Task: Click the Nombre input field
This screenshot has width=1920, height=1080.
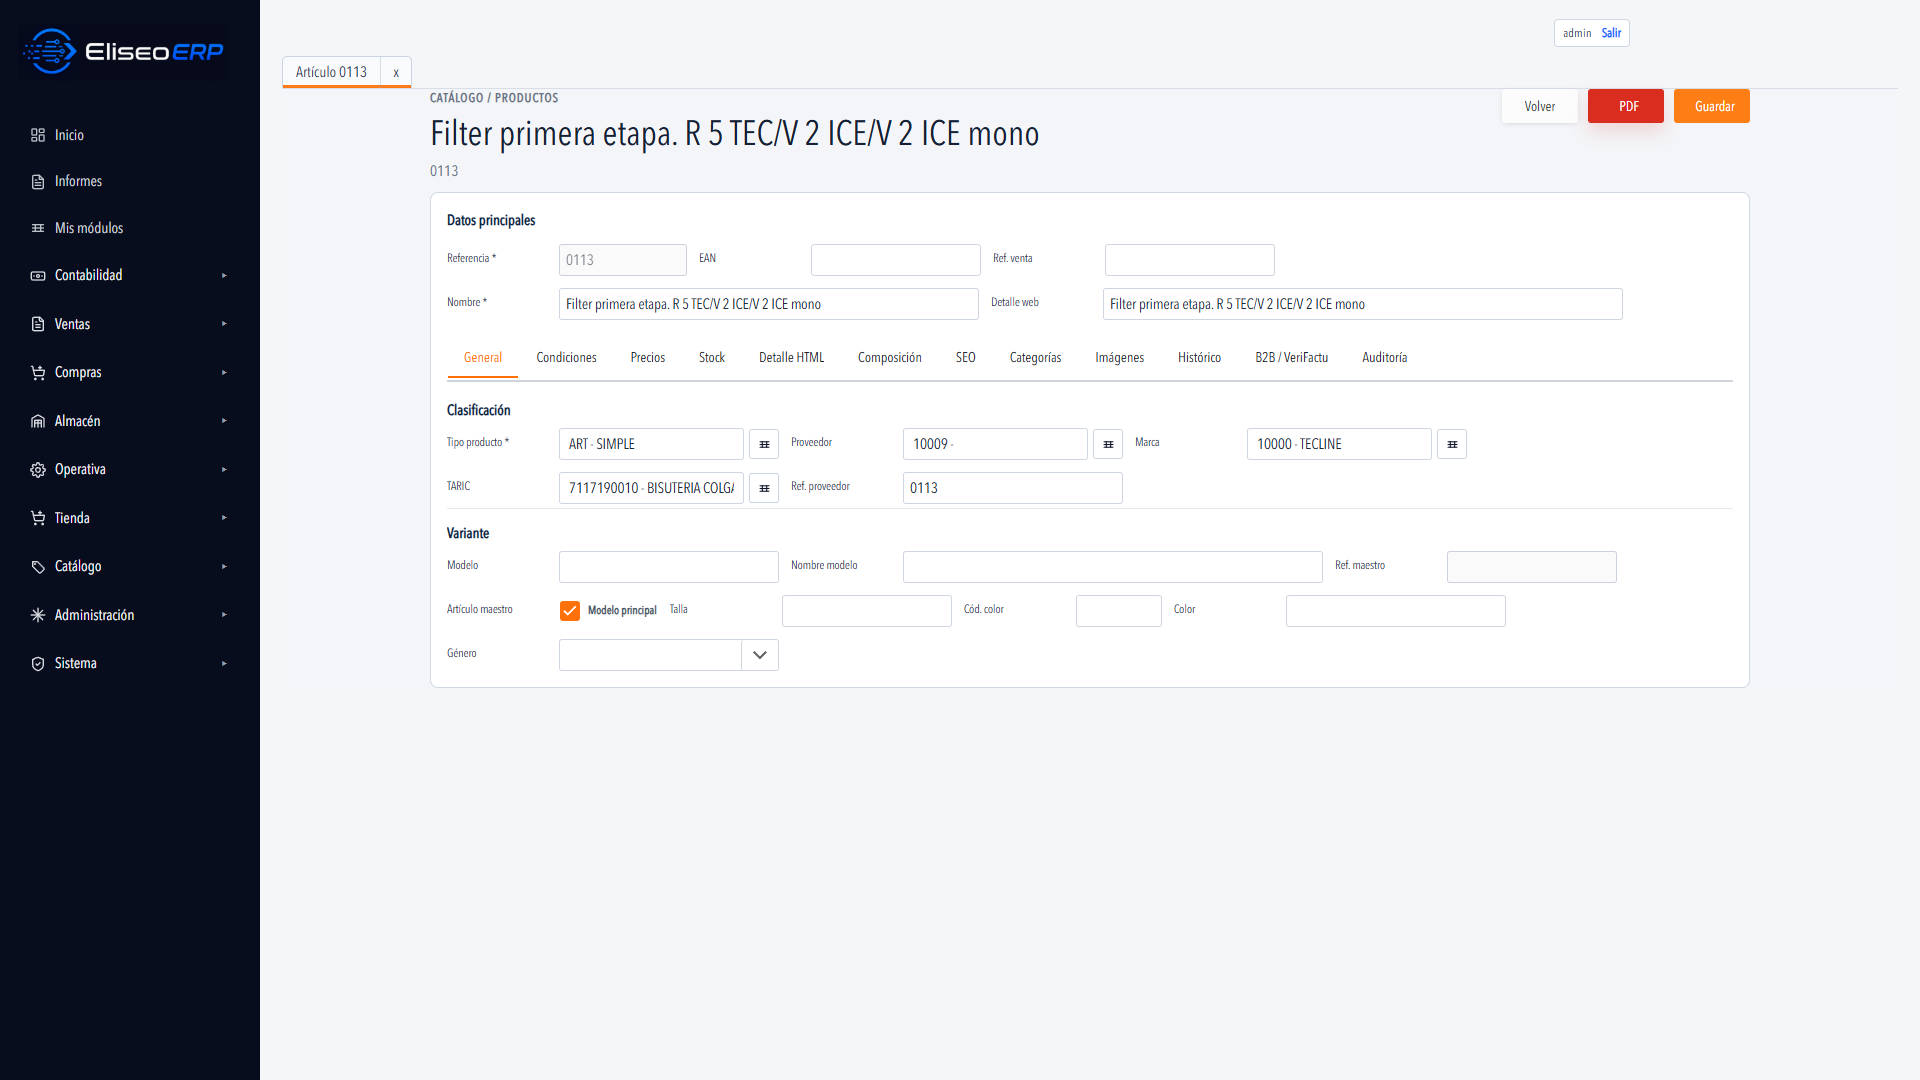Action: [769, 304]
